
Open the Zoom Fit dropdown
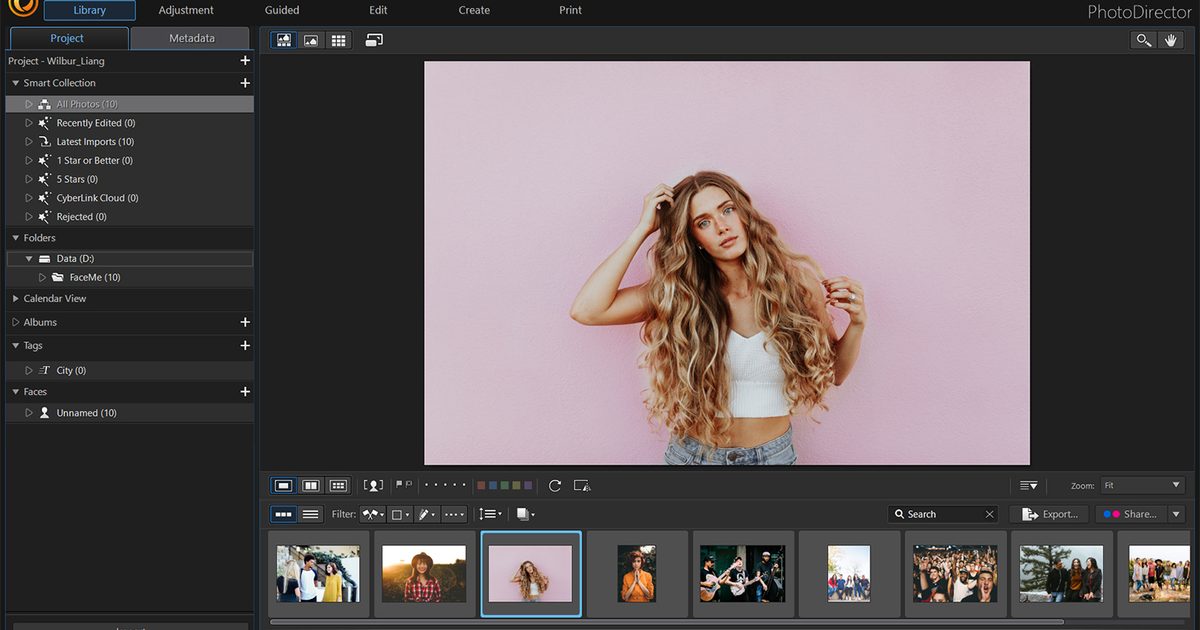pos(1142,485)
